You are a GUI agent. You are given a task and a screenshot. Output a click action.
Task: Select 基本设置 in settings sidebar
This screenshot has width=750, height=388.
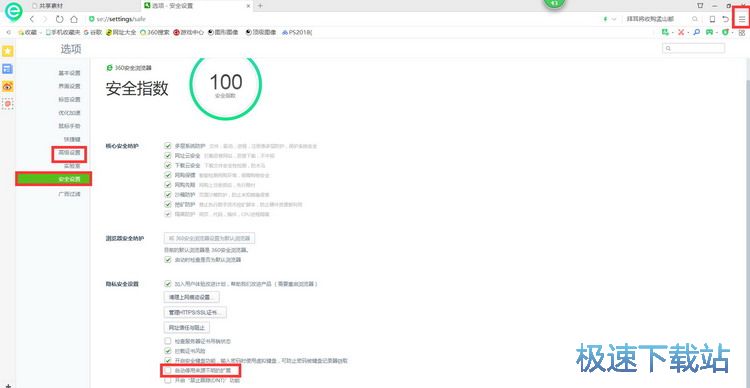(x=69, y=73)
